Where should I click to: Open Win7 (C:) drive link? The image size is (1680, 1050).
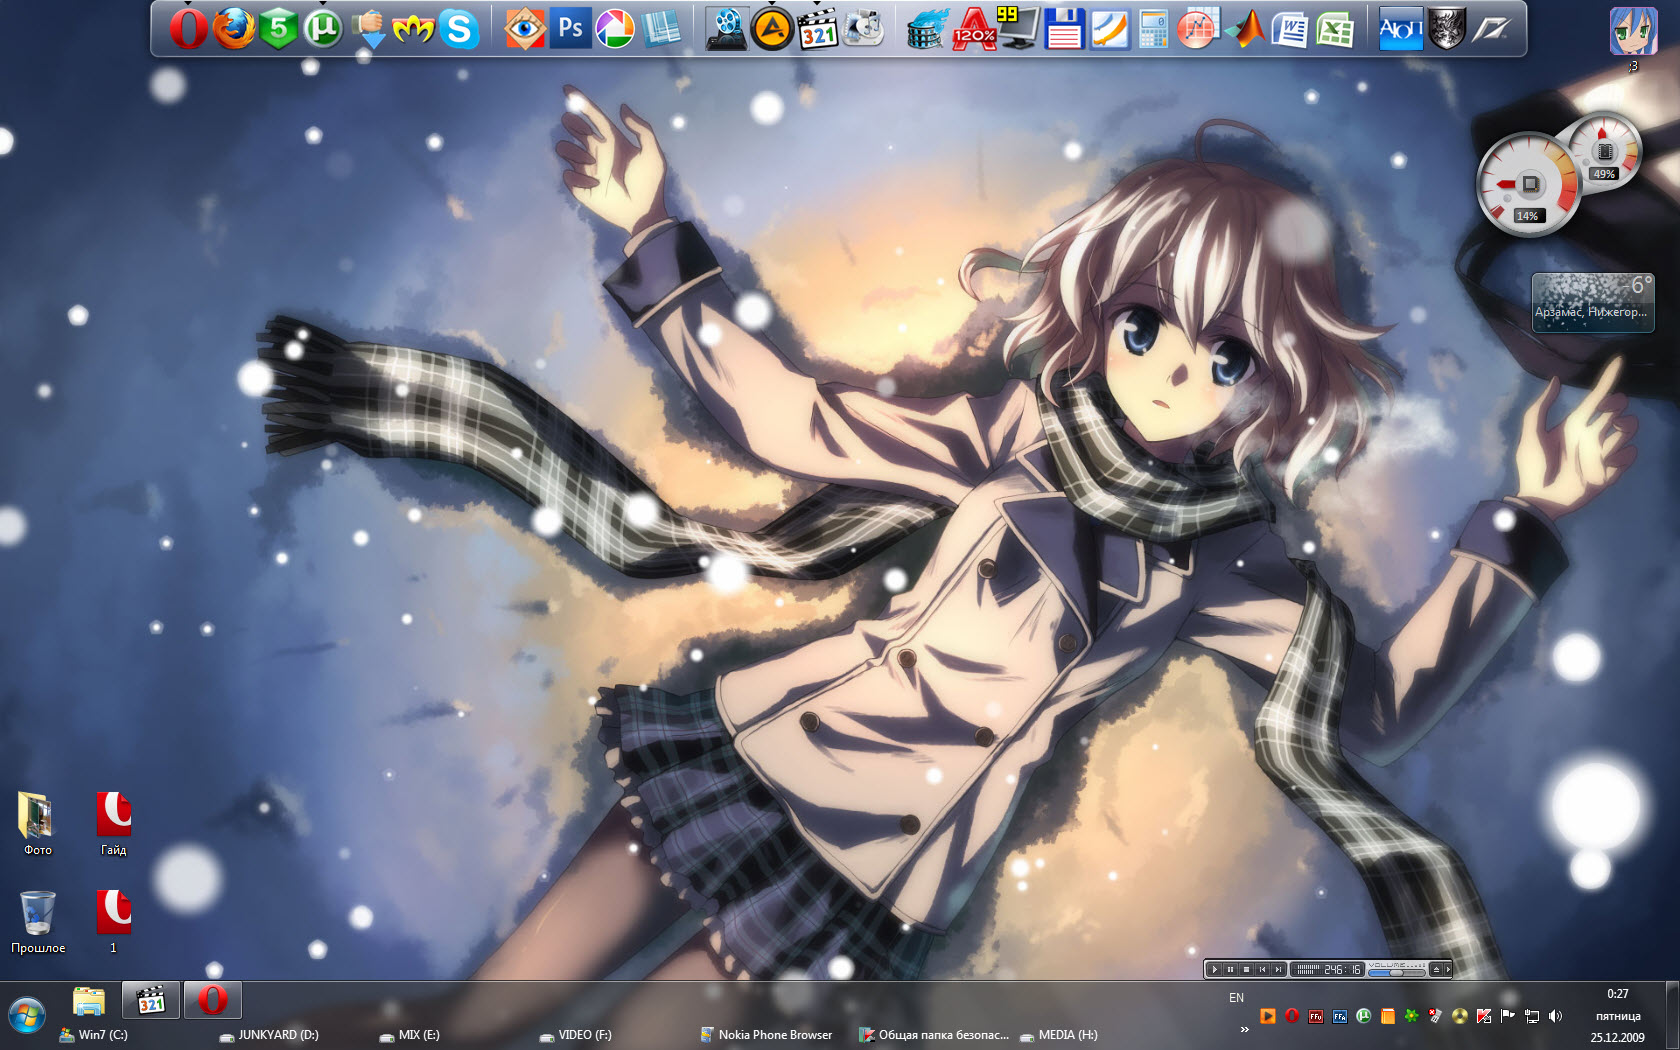click(94, 1035)
